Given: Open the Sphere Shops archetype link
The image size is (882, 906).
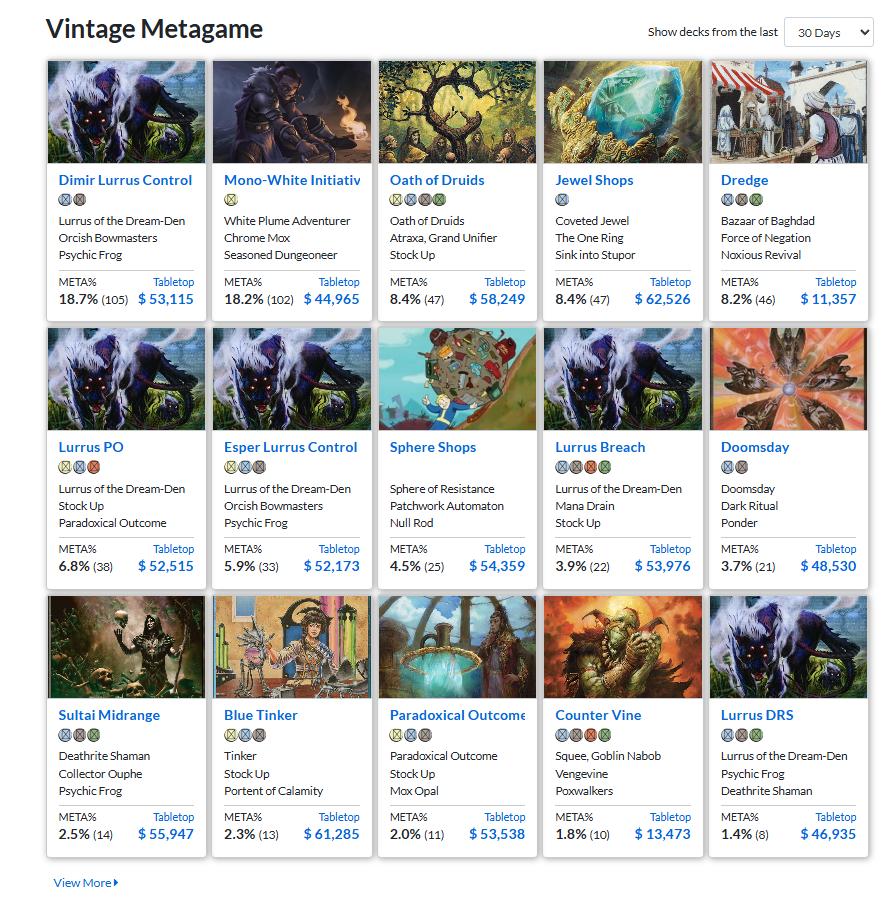Looking at the screenshot, I should (x=432, y=447).
